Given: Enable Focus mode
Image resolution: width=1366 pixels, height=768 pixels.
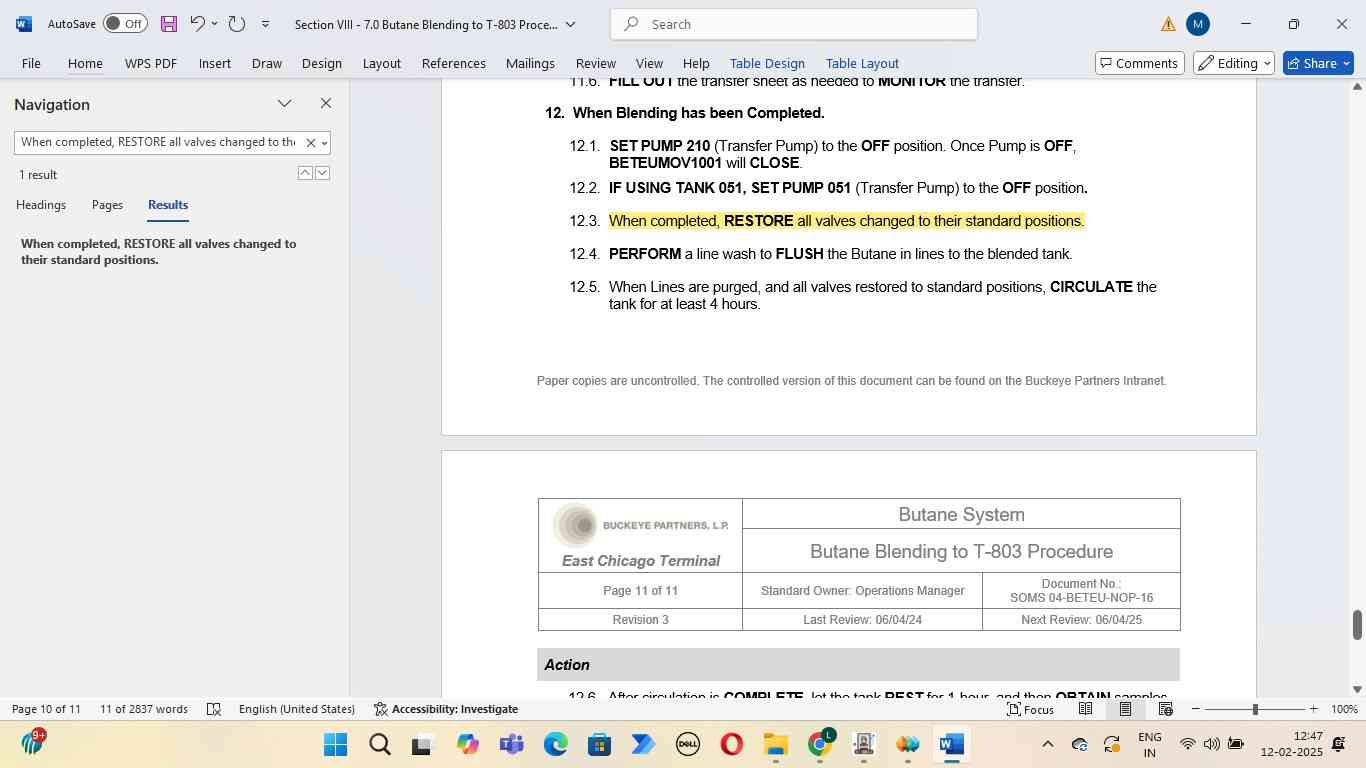Looking at the screenshot, I should point(1030,709).
